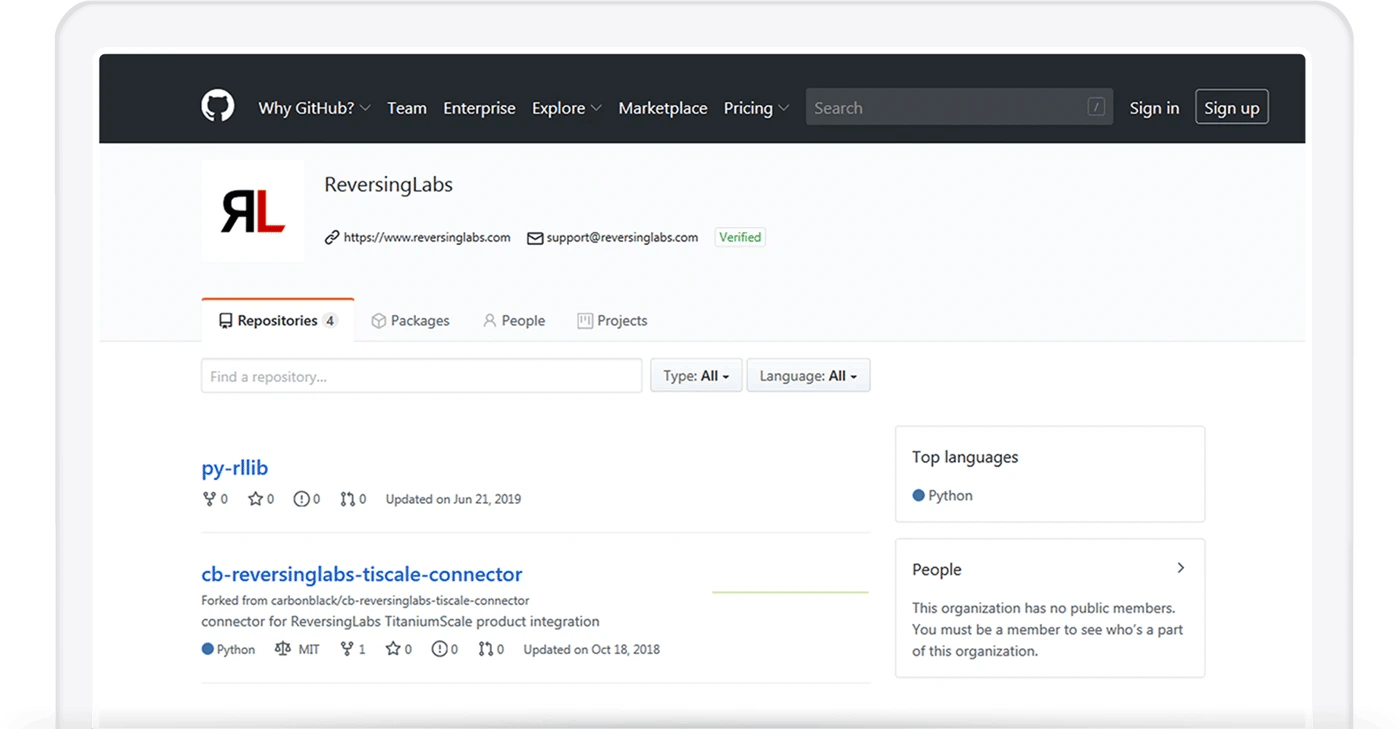Click the Sign in link
The image size is (1400, 729).
(x=1154, y=108)
